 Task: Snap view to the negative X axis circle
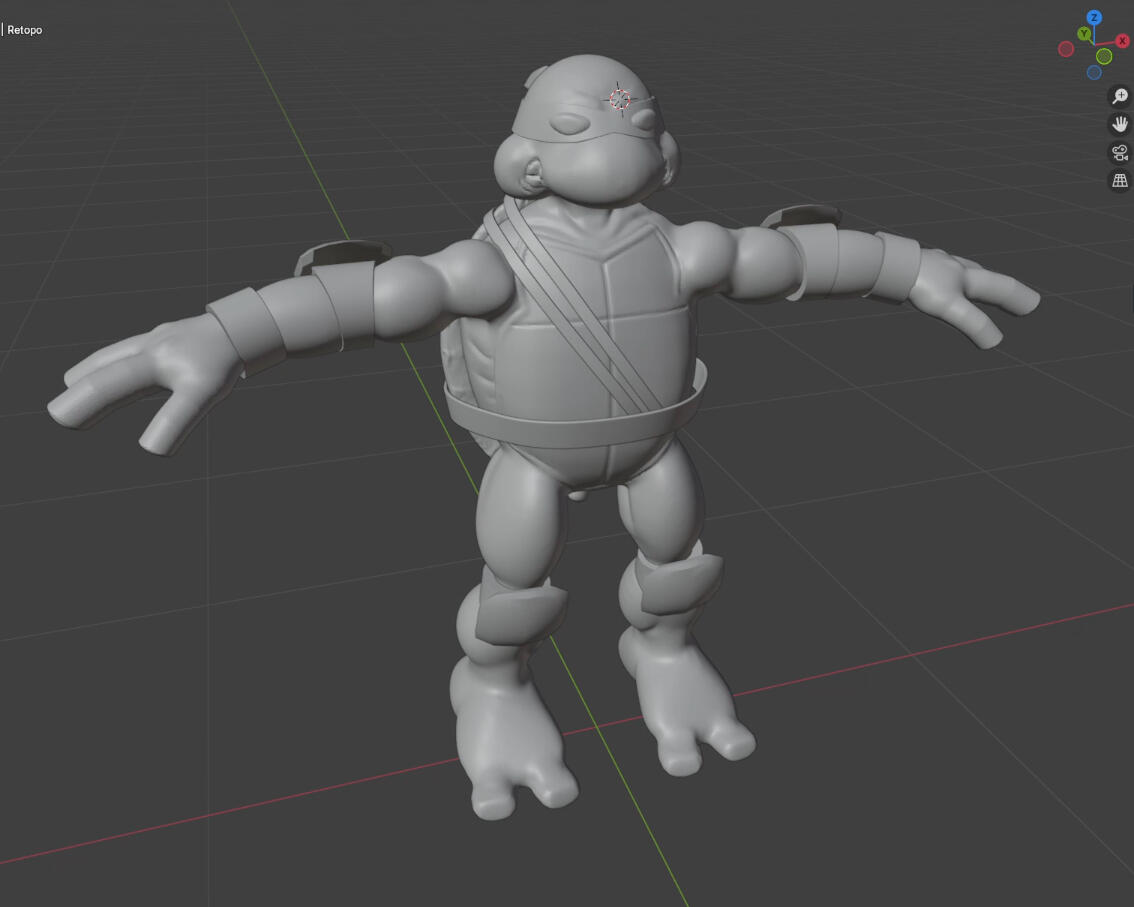coord(1066,49)
